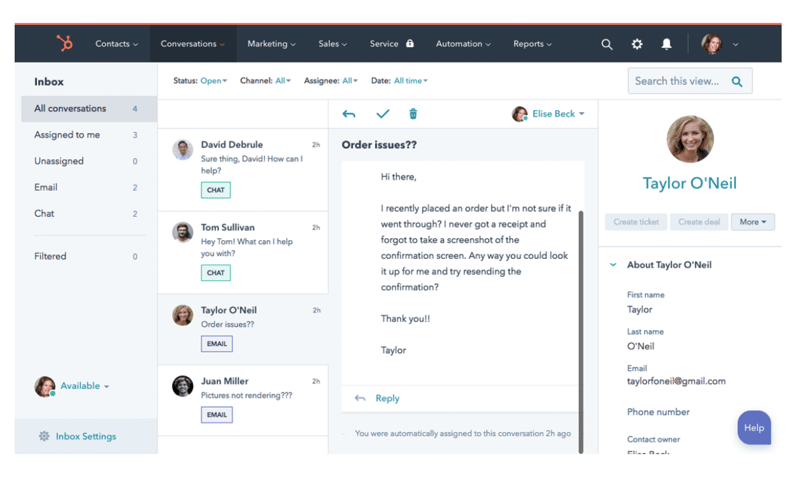Click the search icon in view search box

(x=737, y=81)
